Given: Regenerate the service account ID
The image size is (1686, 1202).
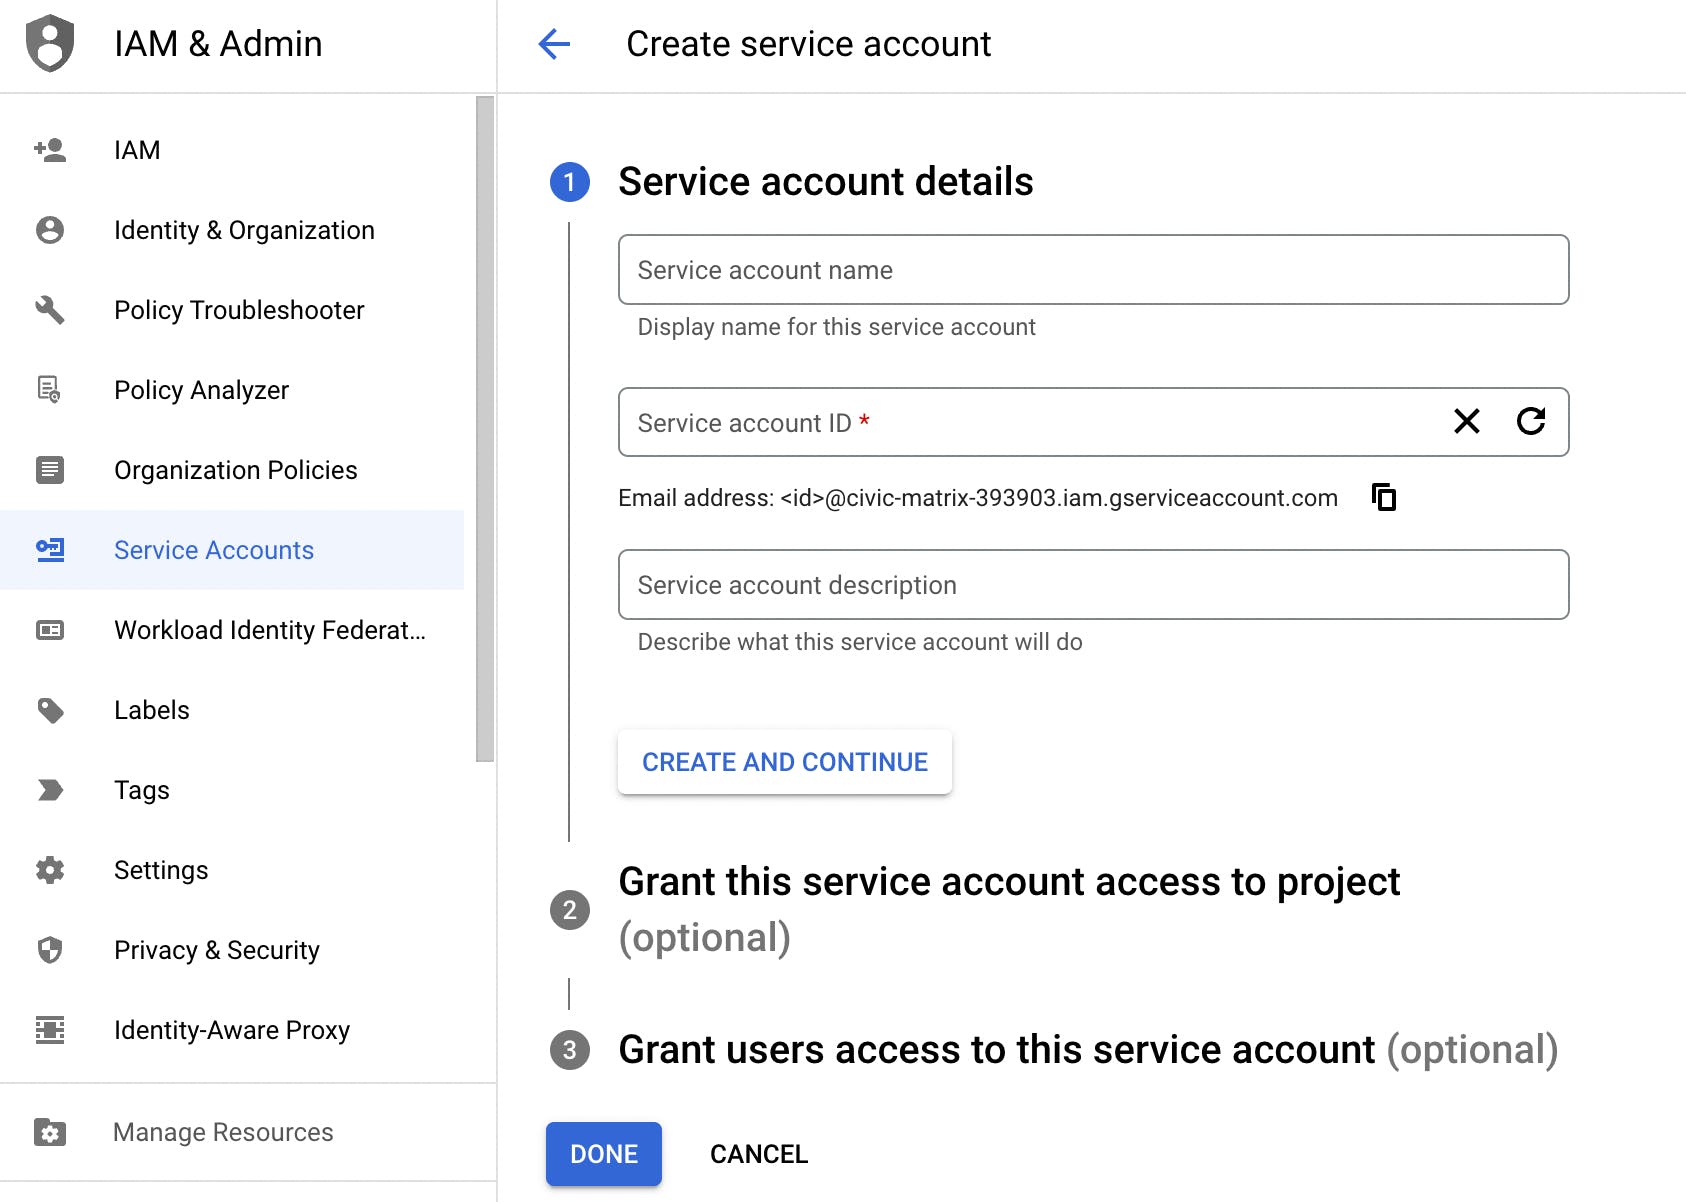Looking at the screenshot, I should tap(1531, 422).
